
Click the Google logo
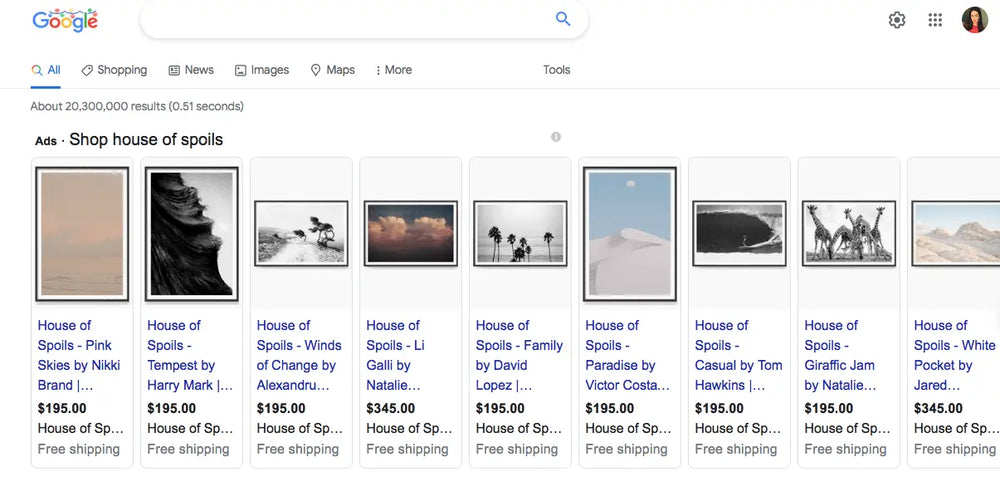(x=65, y=20)
